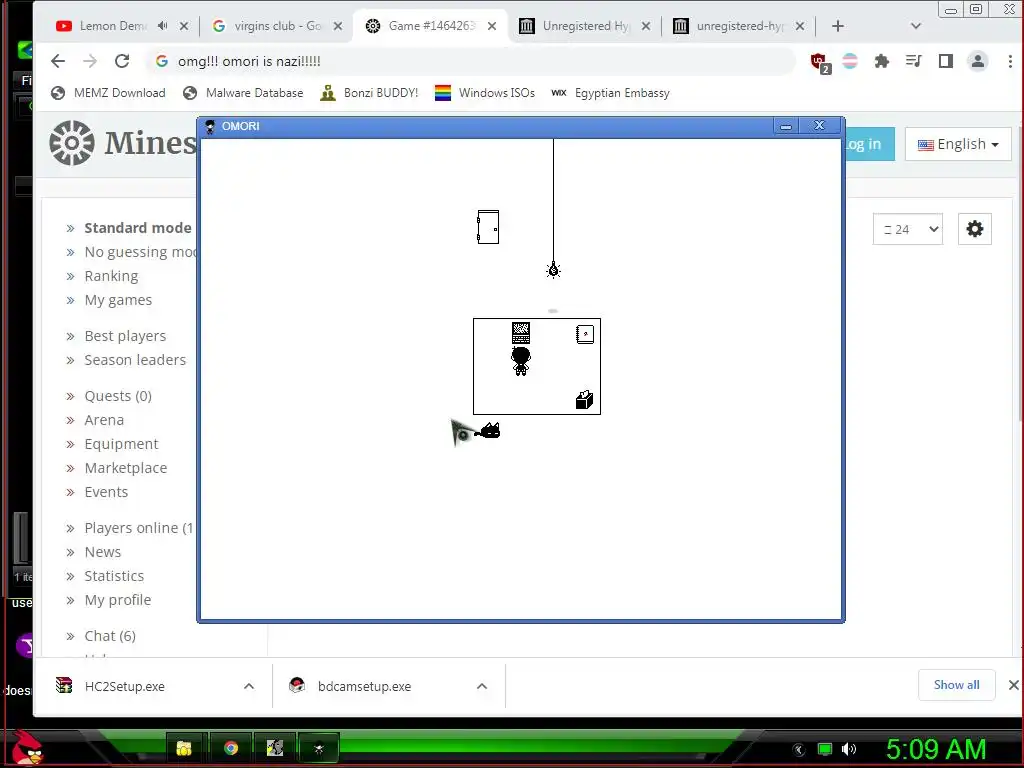Screen dimensions: 1024x768
Task: Open the uBlock Origin extension icon
Action: (x=820, y=62)
